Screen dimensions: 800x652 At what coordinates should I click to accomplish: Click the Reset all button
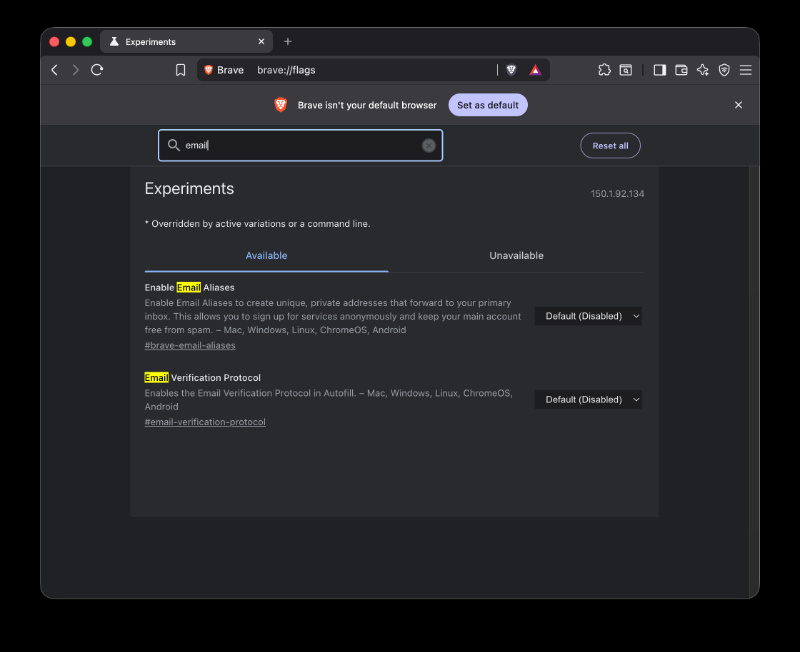tap(610, 146)
